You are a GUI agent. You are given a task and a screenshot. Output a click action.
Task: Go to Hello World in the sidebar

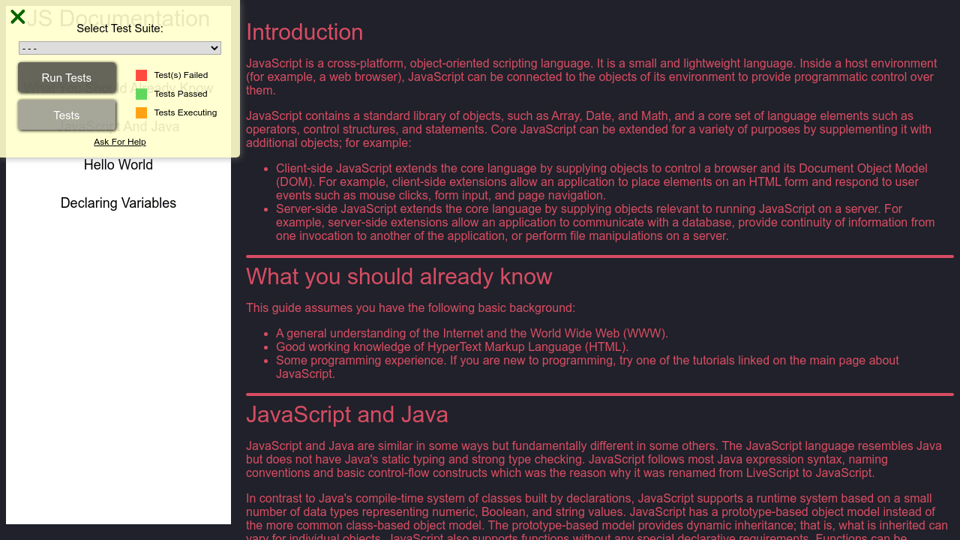click(x=118, y=165)
